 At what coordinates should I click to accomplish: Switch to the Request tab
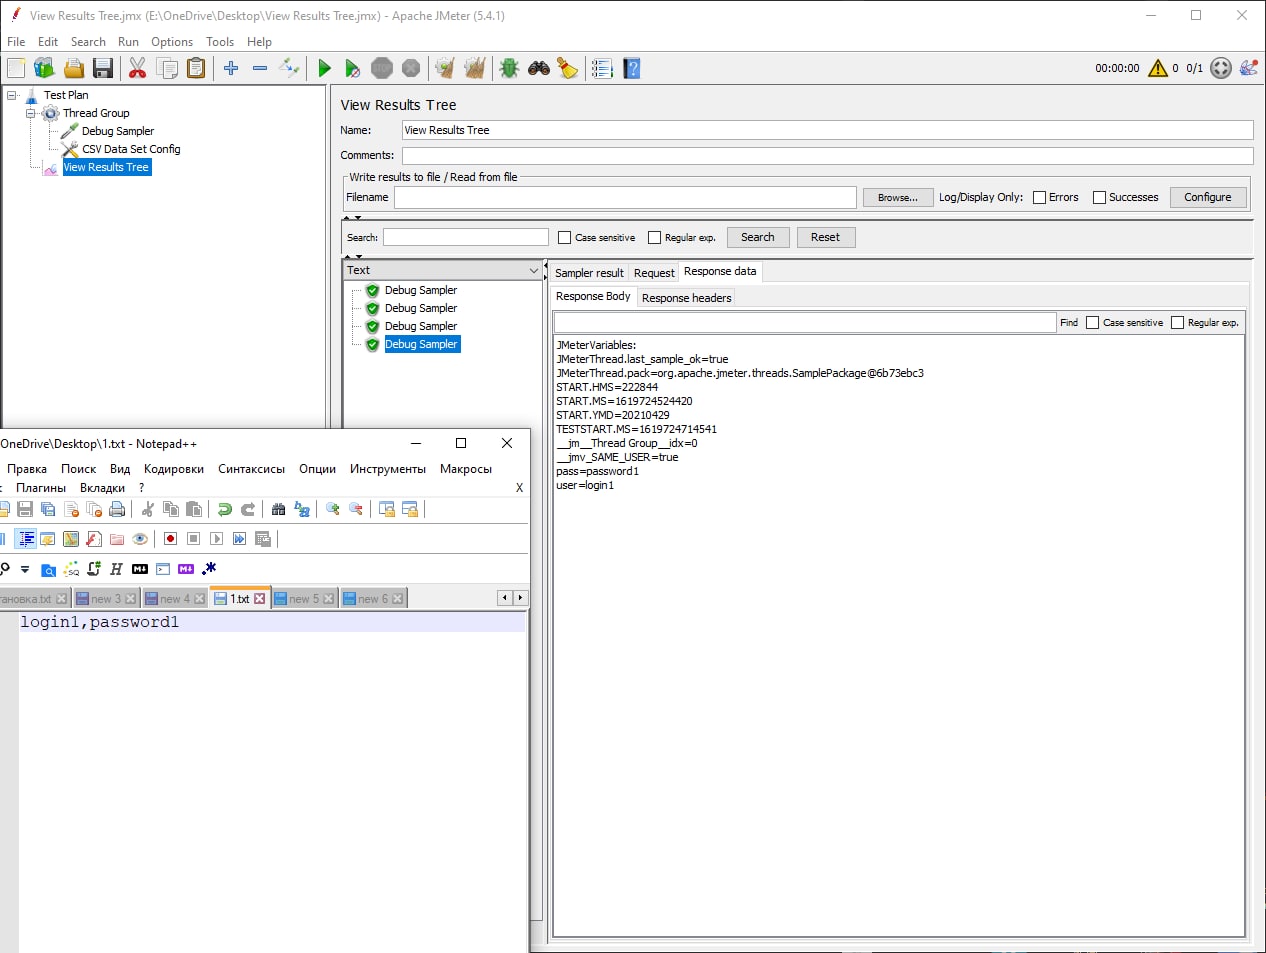tap(654, 272)
